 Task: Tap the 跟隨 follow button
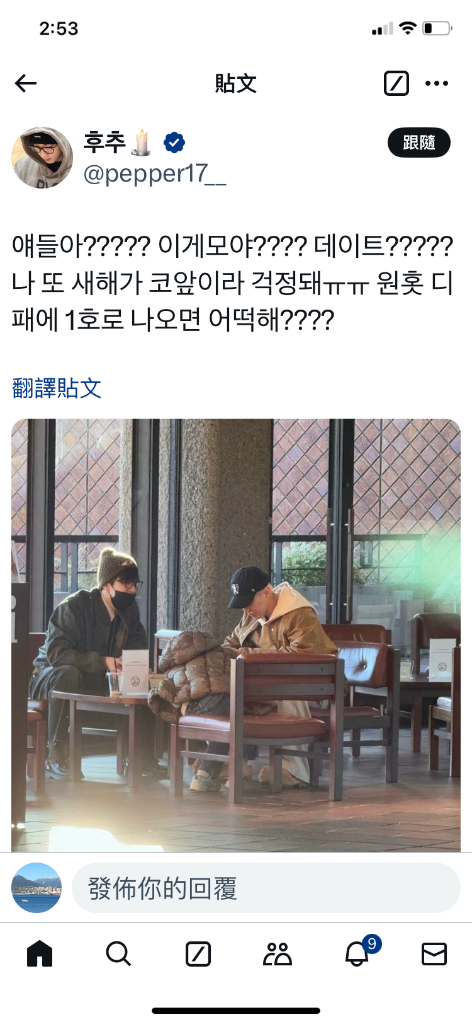click(x=419, y=143)
